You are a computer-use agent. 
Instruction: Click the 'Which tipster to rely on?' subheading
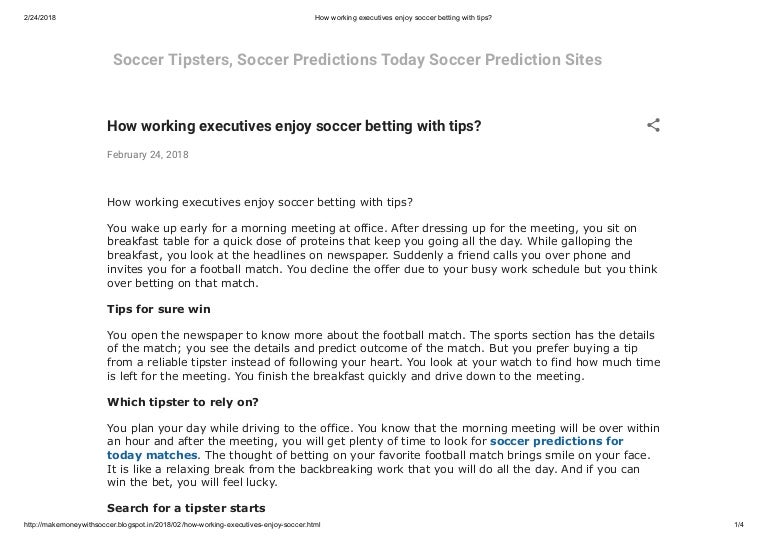(x=183, y=401)
